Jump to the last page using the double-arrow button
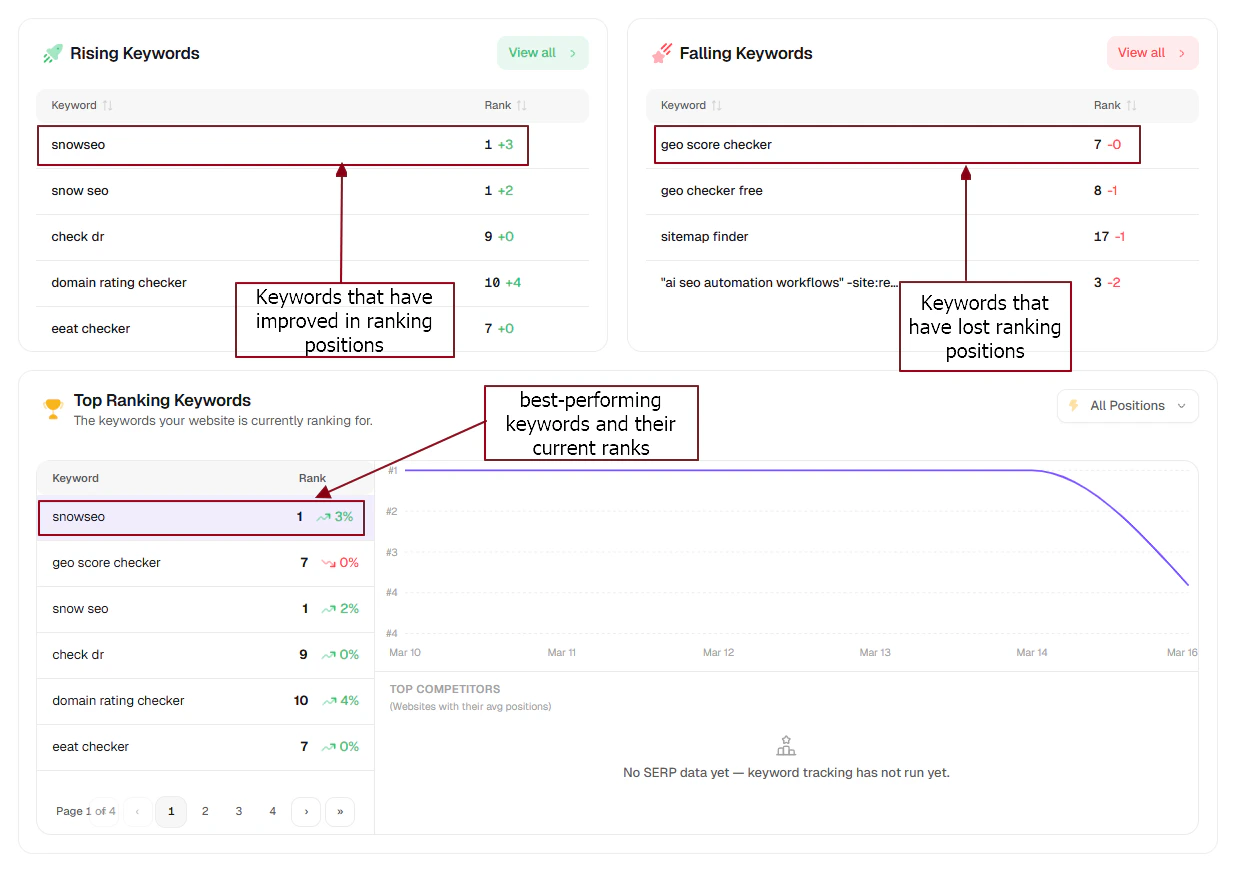Viewport: 1250px width, 879px height. point(340,811)
